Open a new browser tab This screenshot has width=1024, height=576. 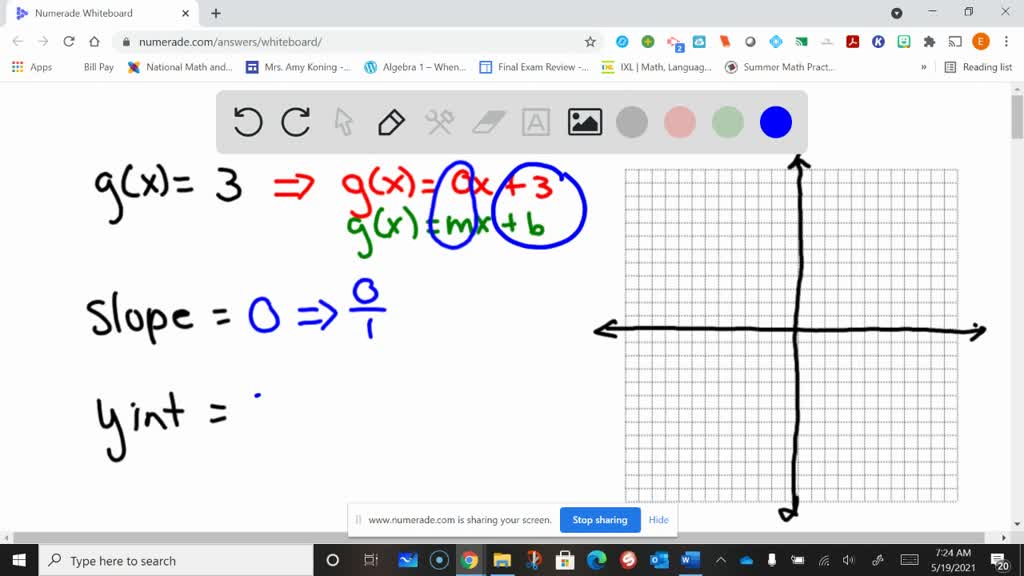[216, 13]
